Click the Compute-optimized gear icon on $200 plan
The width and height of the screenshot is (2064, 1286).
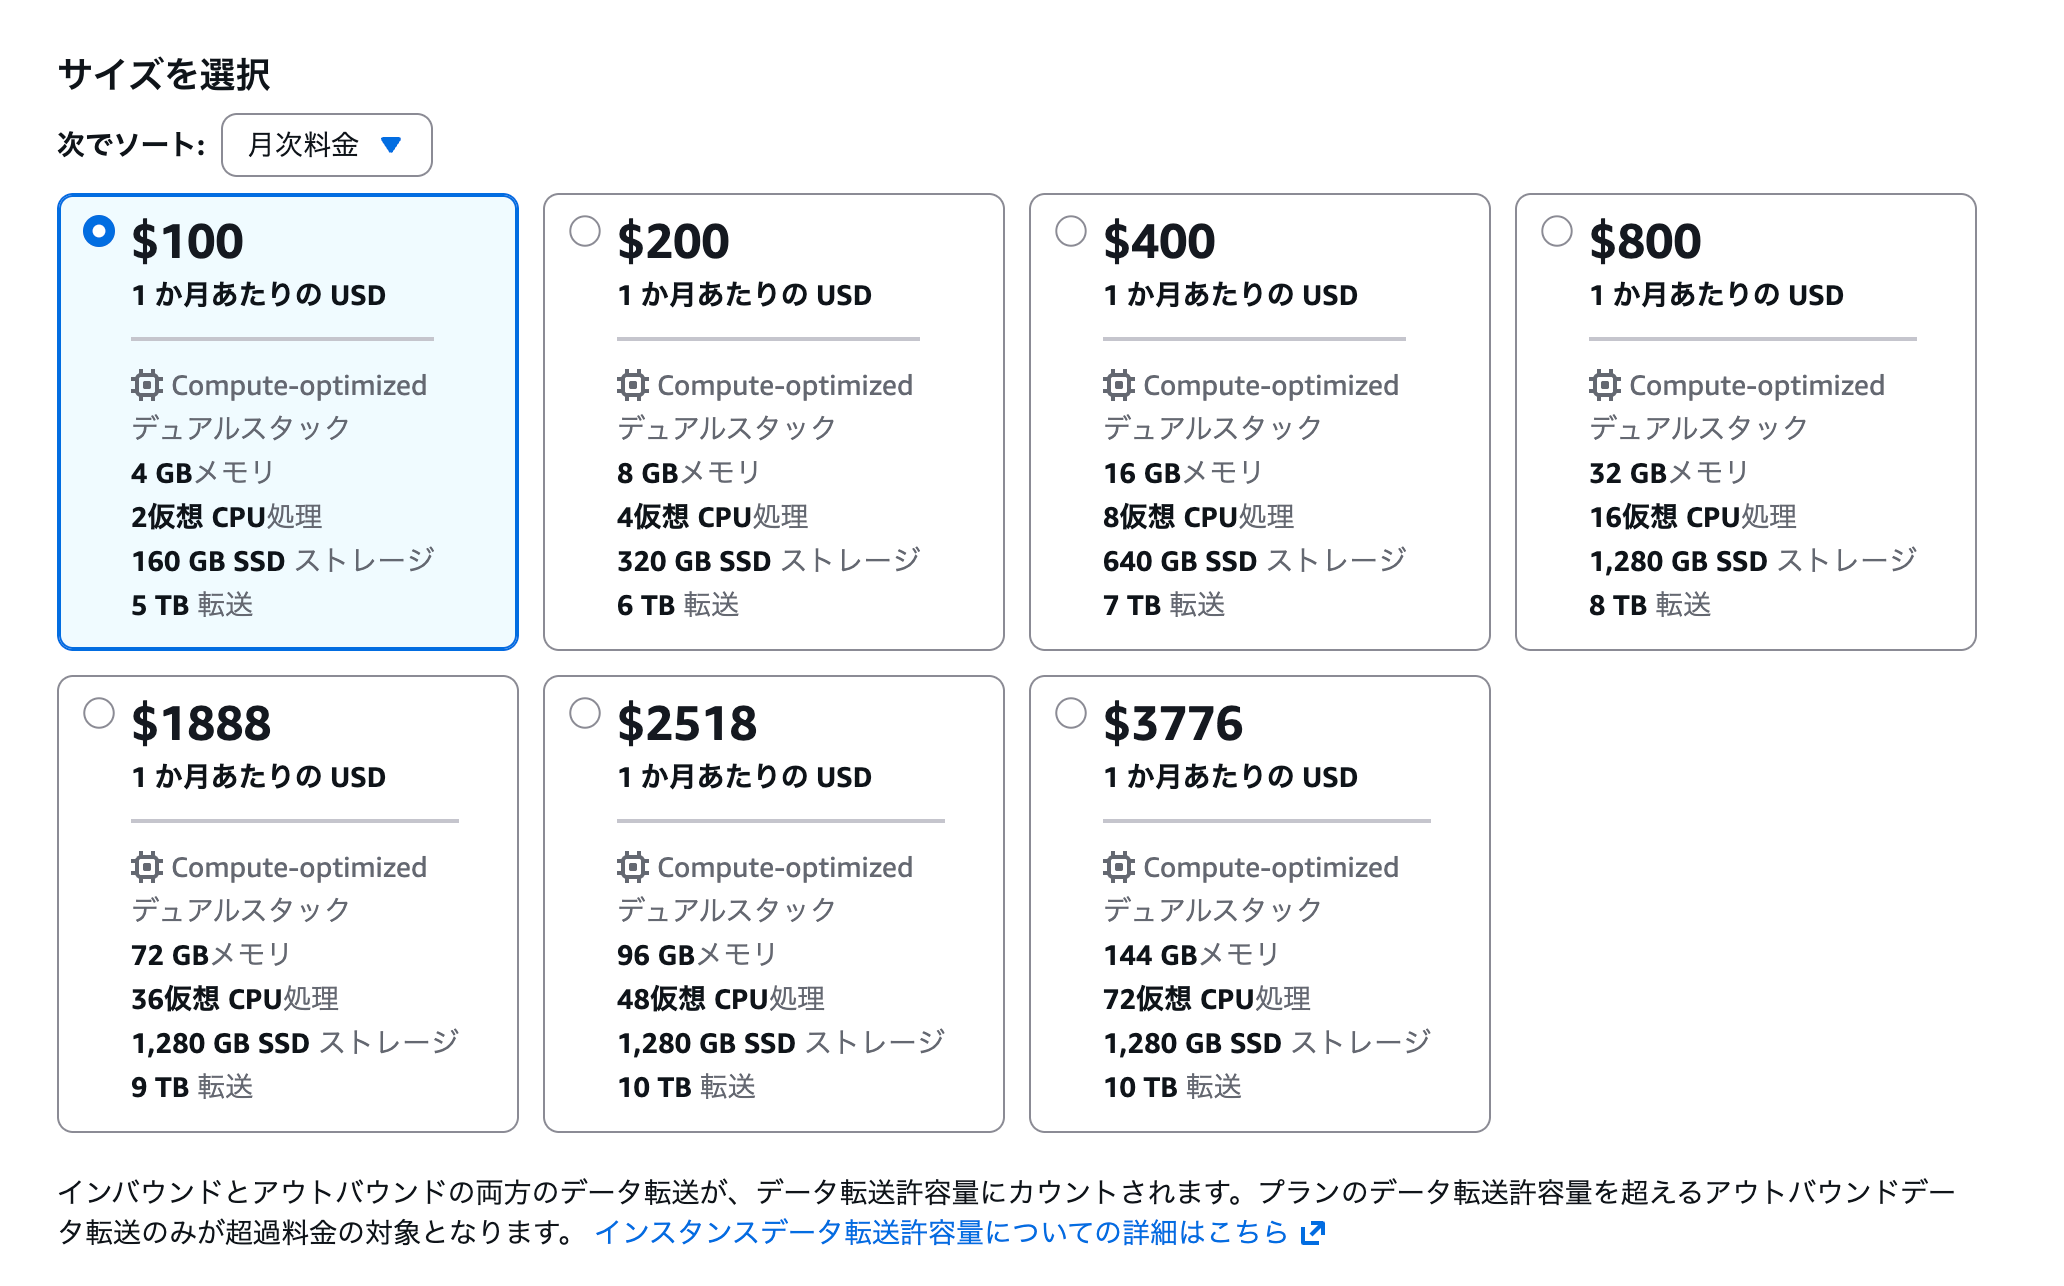[631, 385]
